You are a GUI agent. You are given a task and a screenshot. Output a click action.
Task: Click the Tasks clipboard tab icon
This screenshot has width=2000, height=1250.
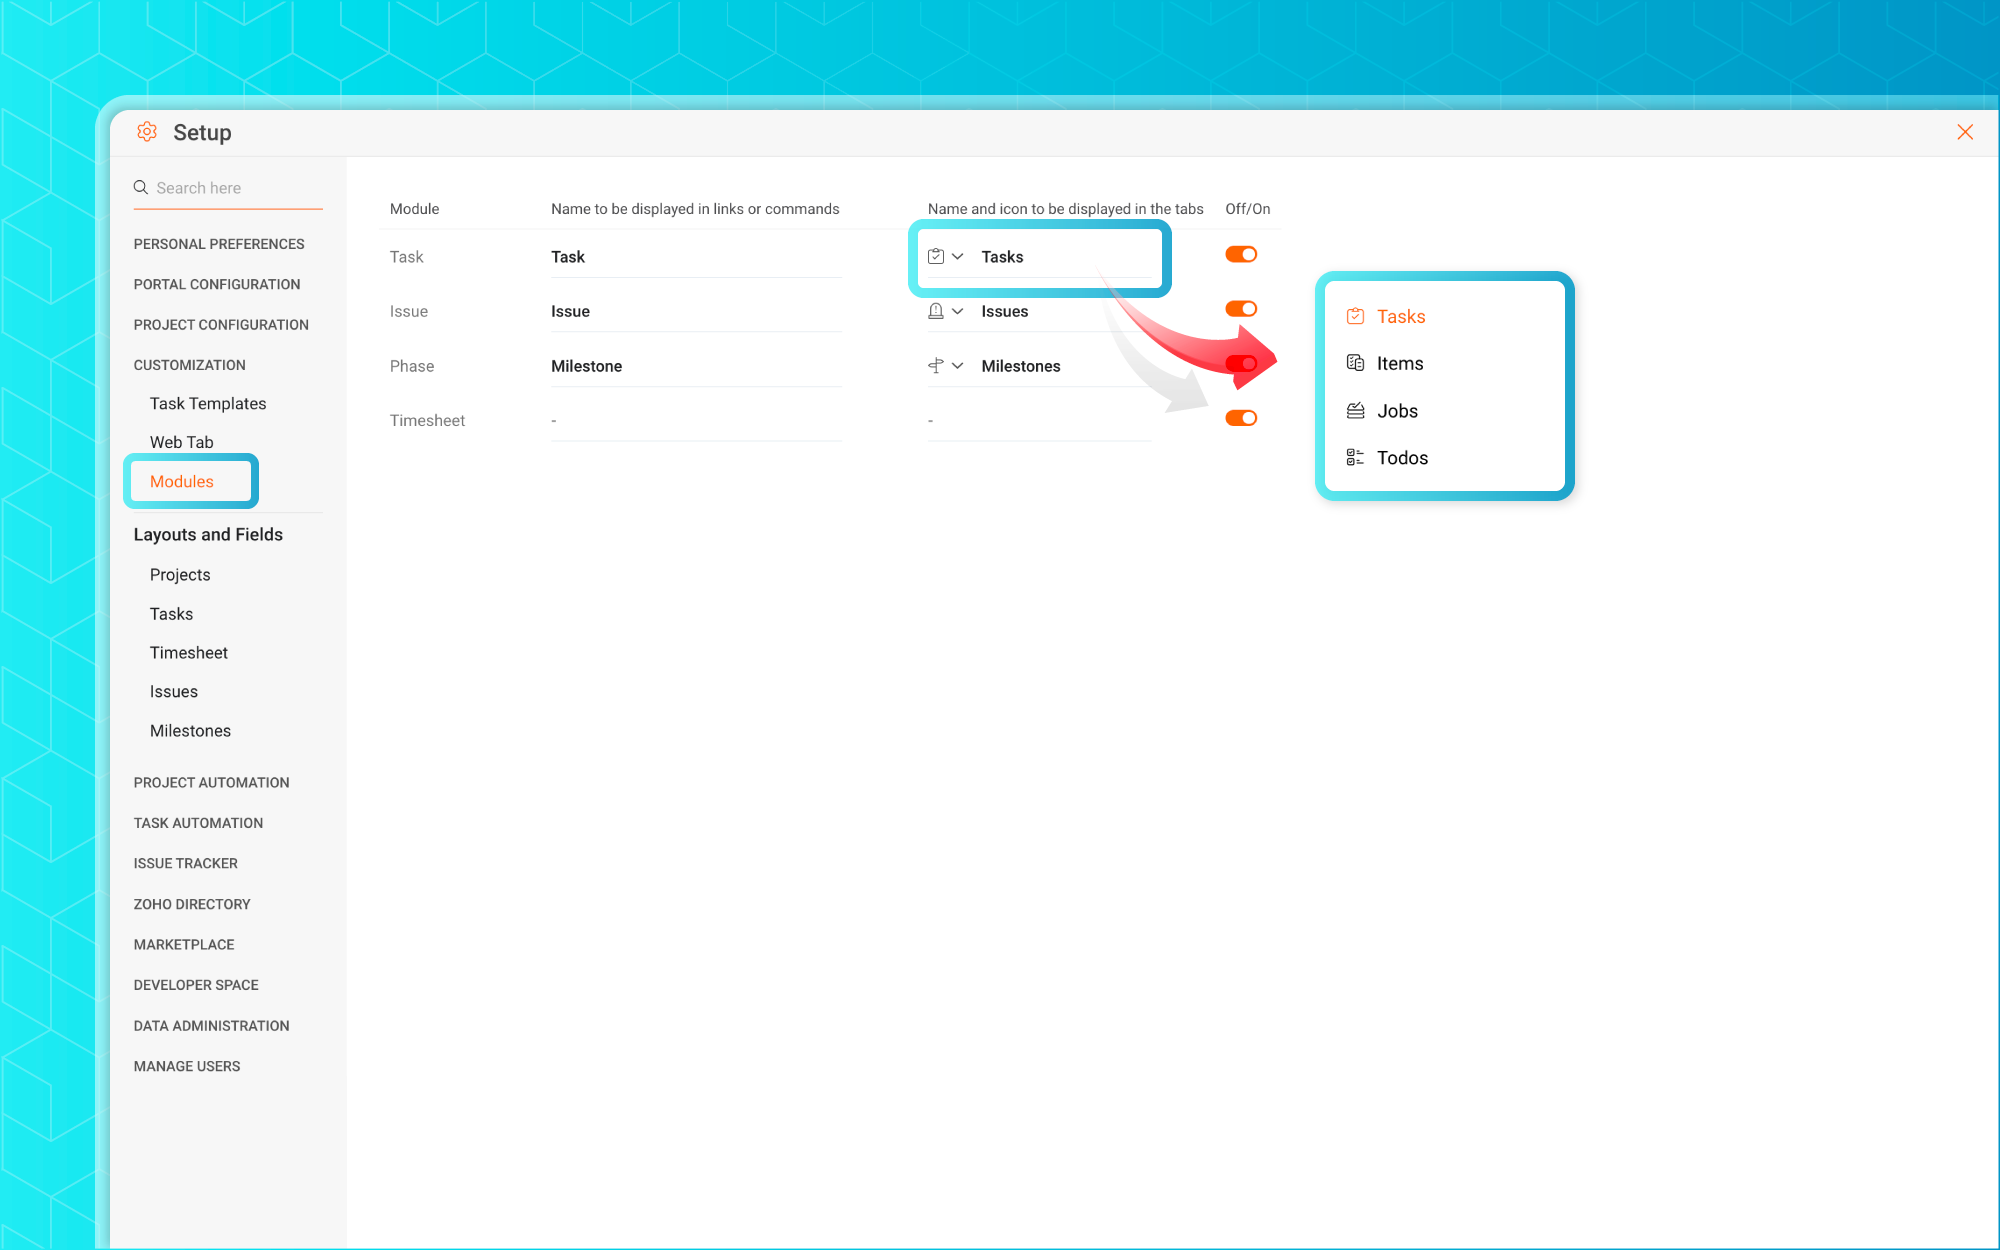pyautogui.click(x=936, y=256)
